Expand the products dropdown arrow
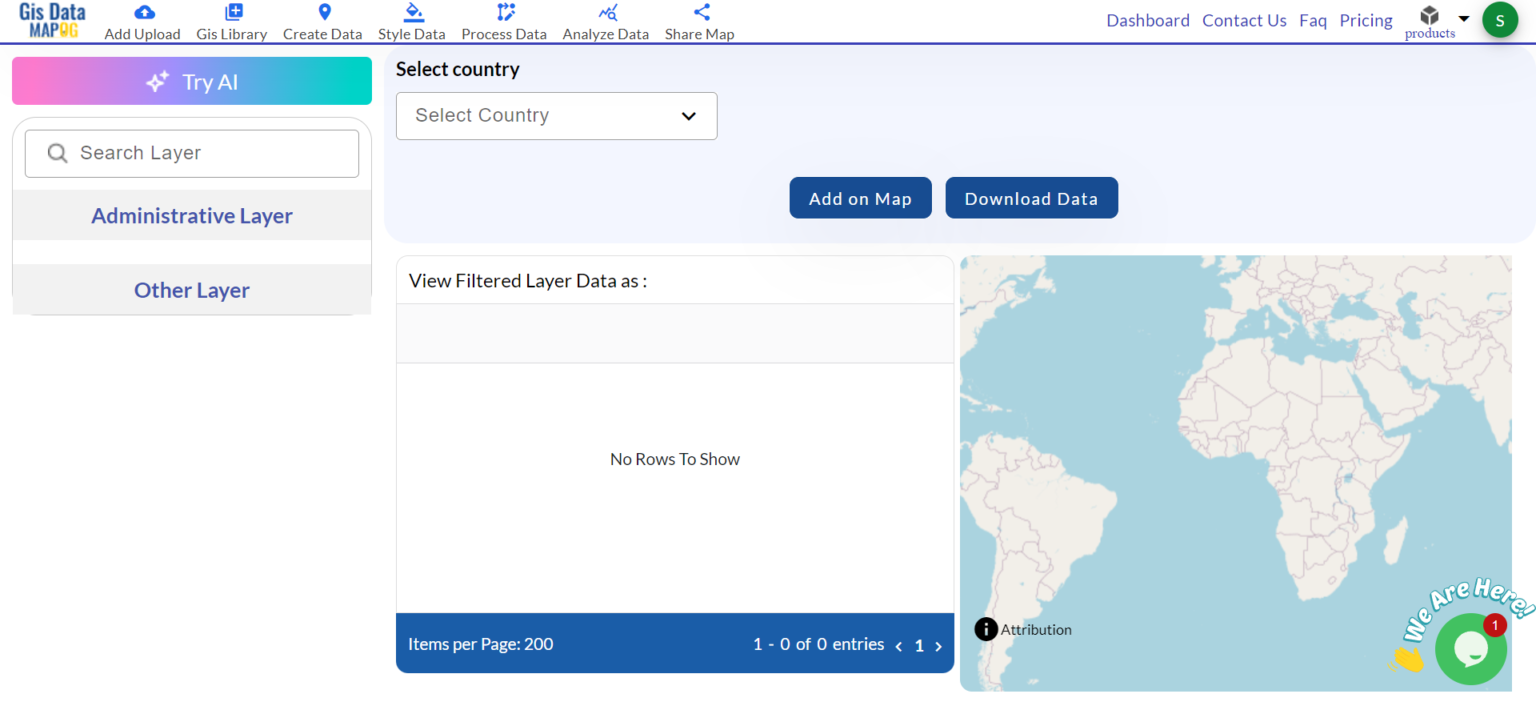Viewport: 1536px width, 706px height. 1464,19
